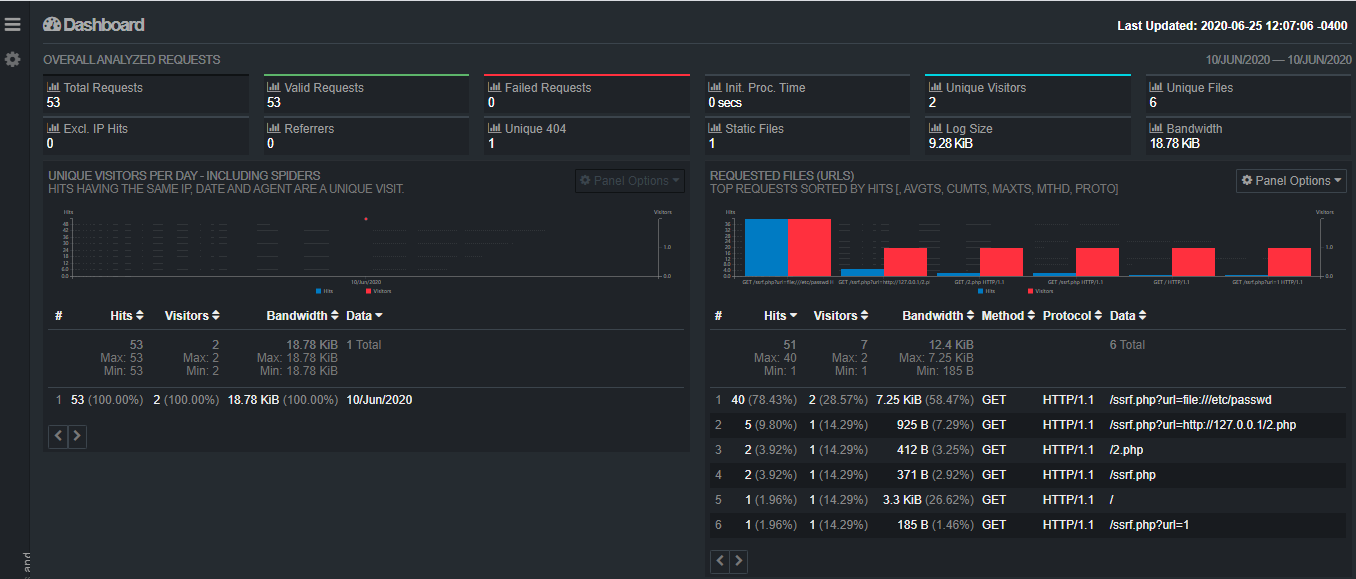1356x579 pixels.
Task: Sort Requested Files by Method column
Action: pos(1008,316)
